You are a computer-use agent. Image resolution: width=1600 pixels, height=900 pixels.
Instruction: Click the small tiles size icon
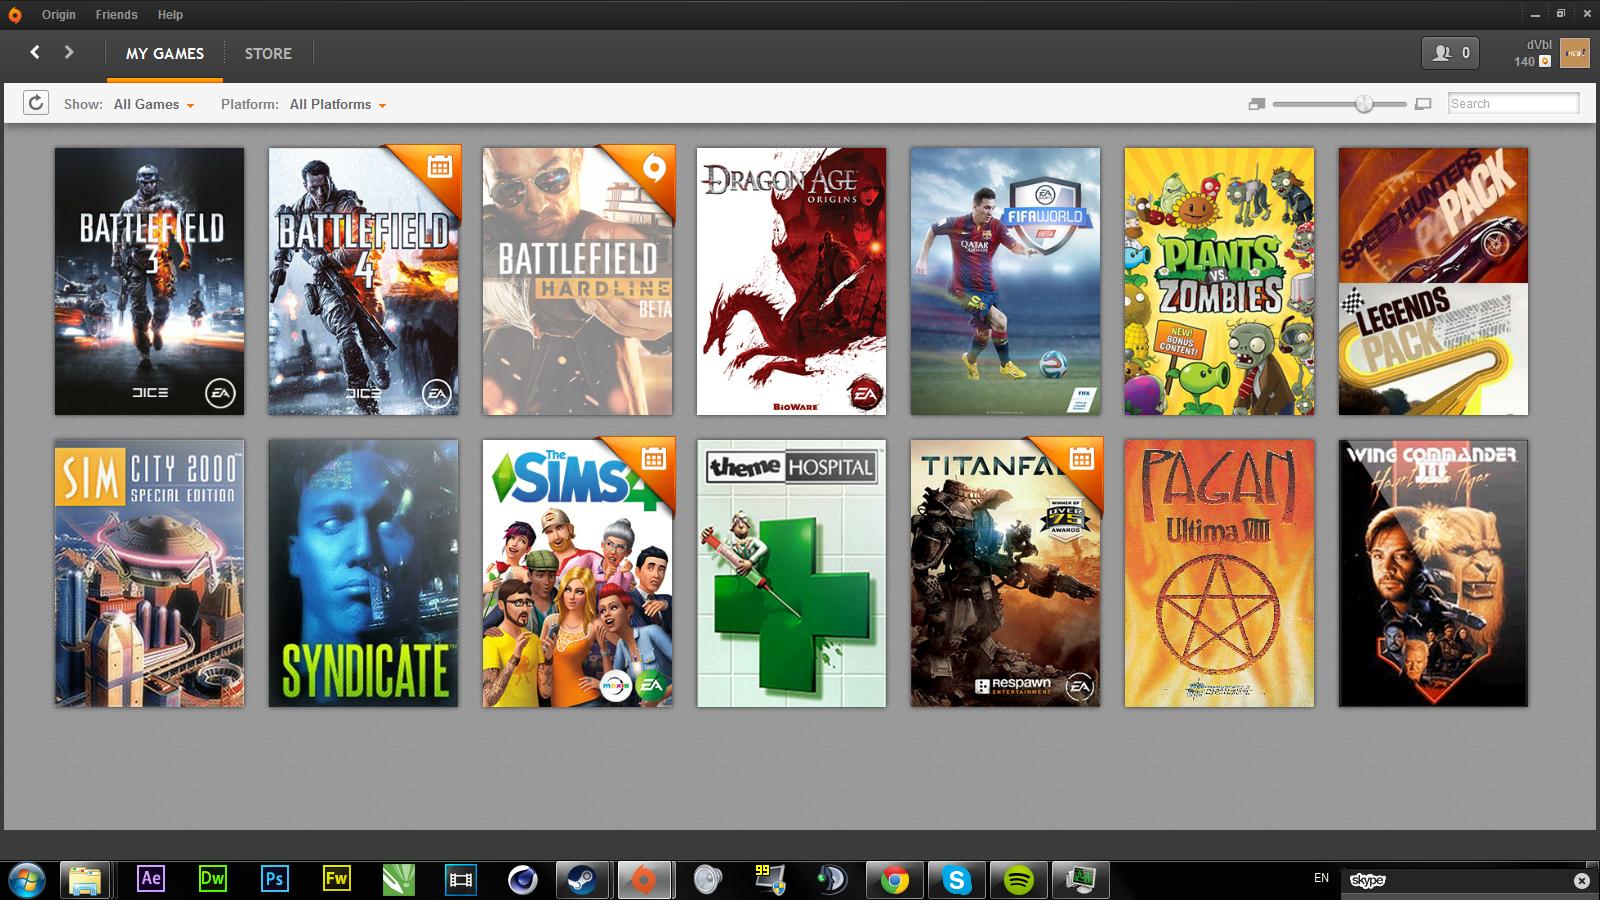(x=1257, y=104)
